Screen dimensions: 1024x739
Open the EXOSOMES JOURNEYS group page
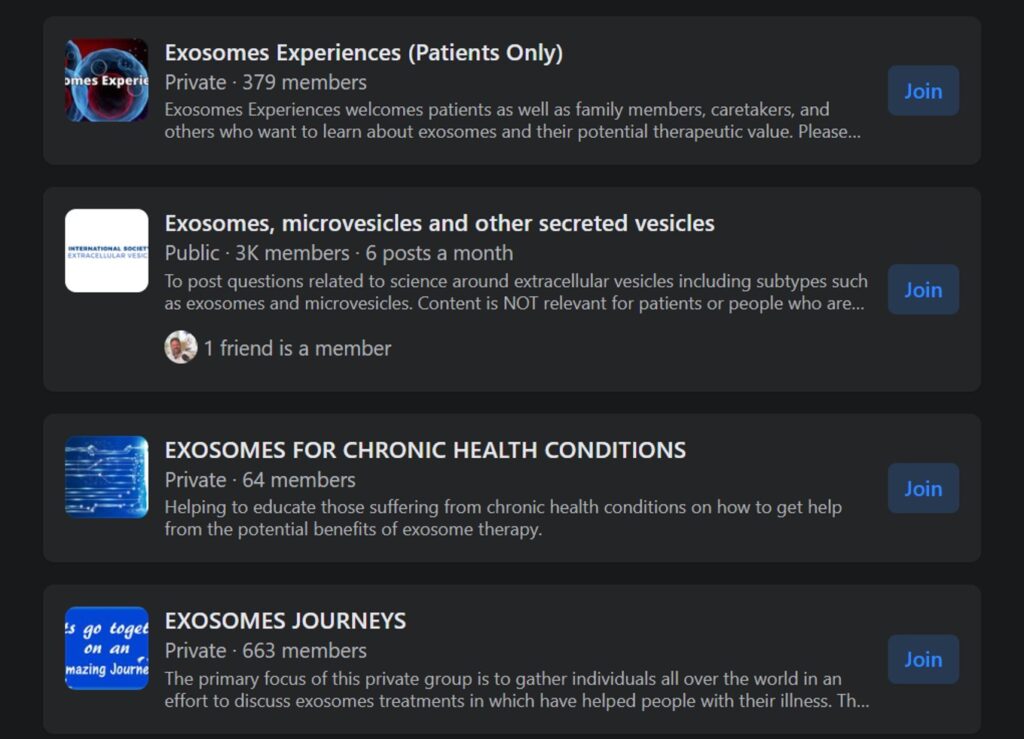[287, 620]
